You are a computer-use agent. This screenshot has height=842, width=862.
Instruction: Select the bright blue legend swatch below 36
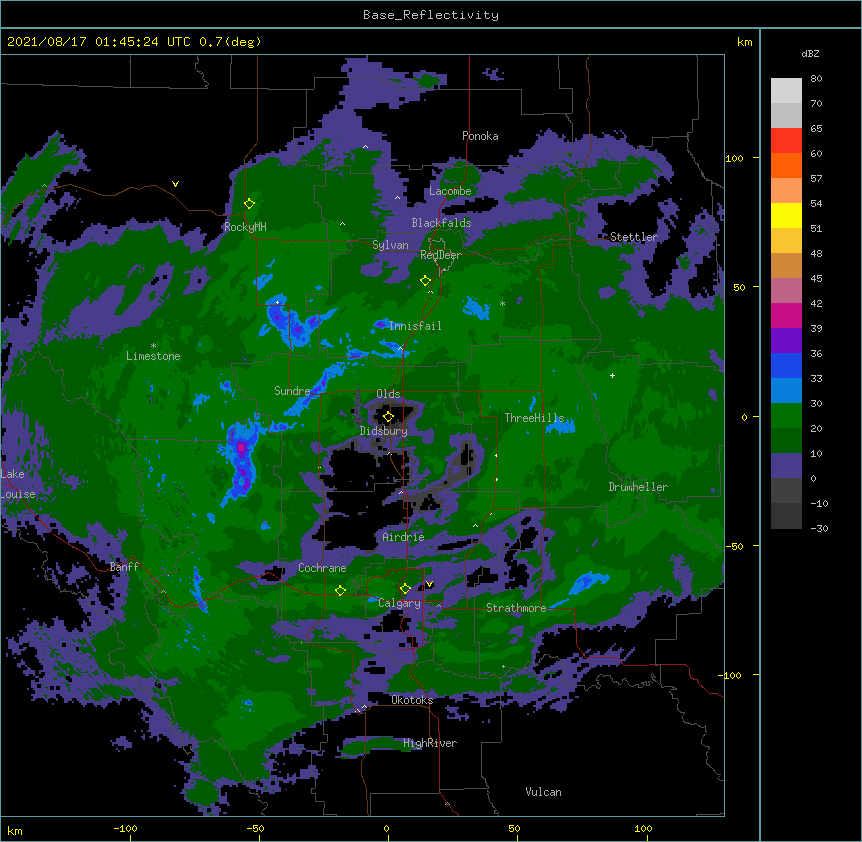click(x=786, y=365)
